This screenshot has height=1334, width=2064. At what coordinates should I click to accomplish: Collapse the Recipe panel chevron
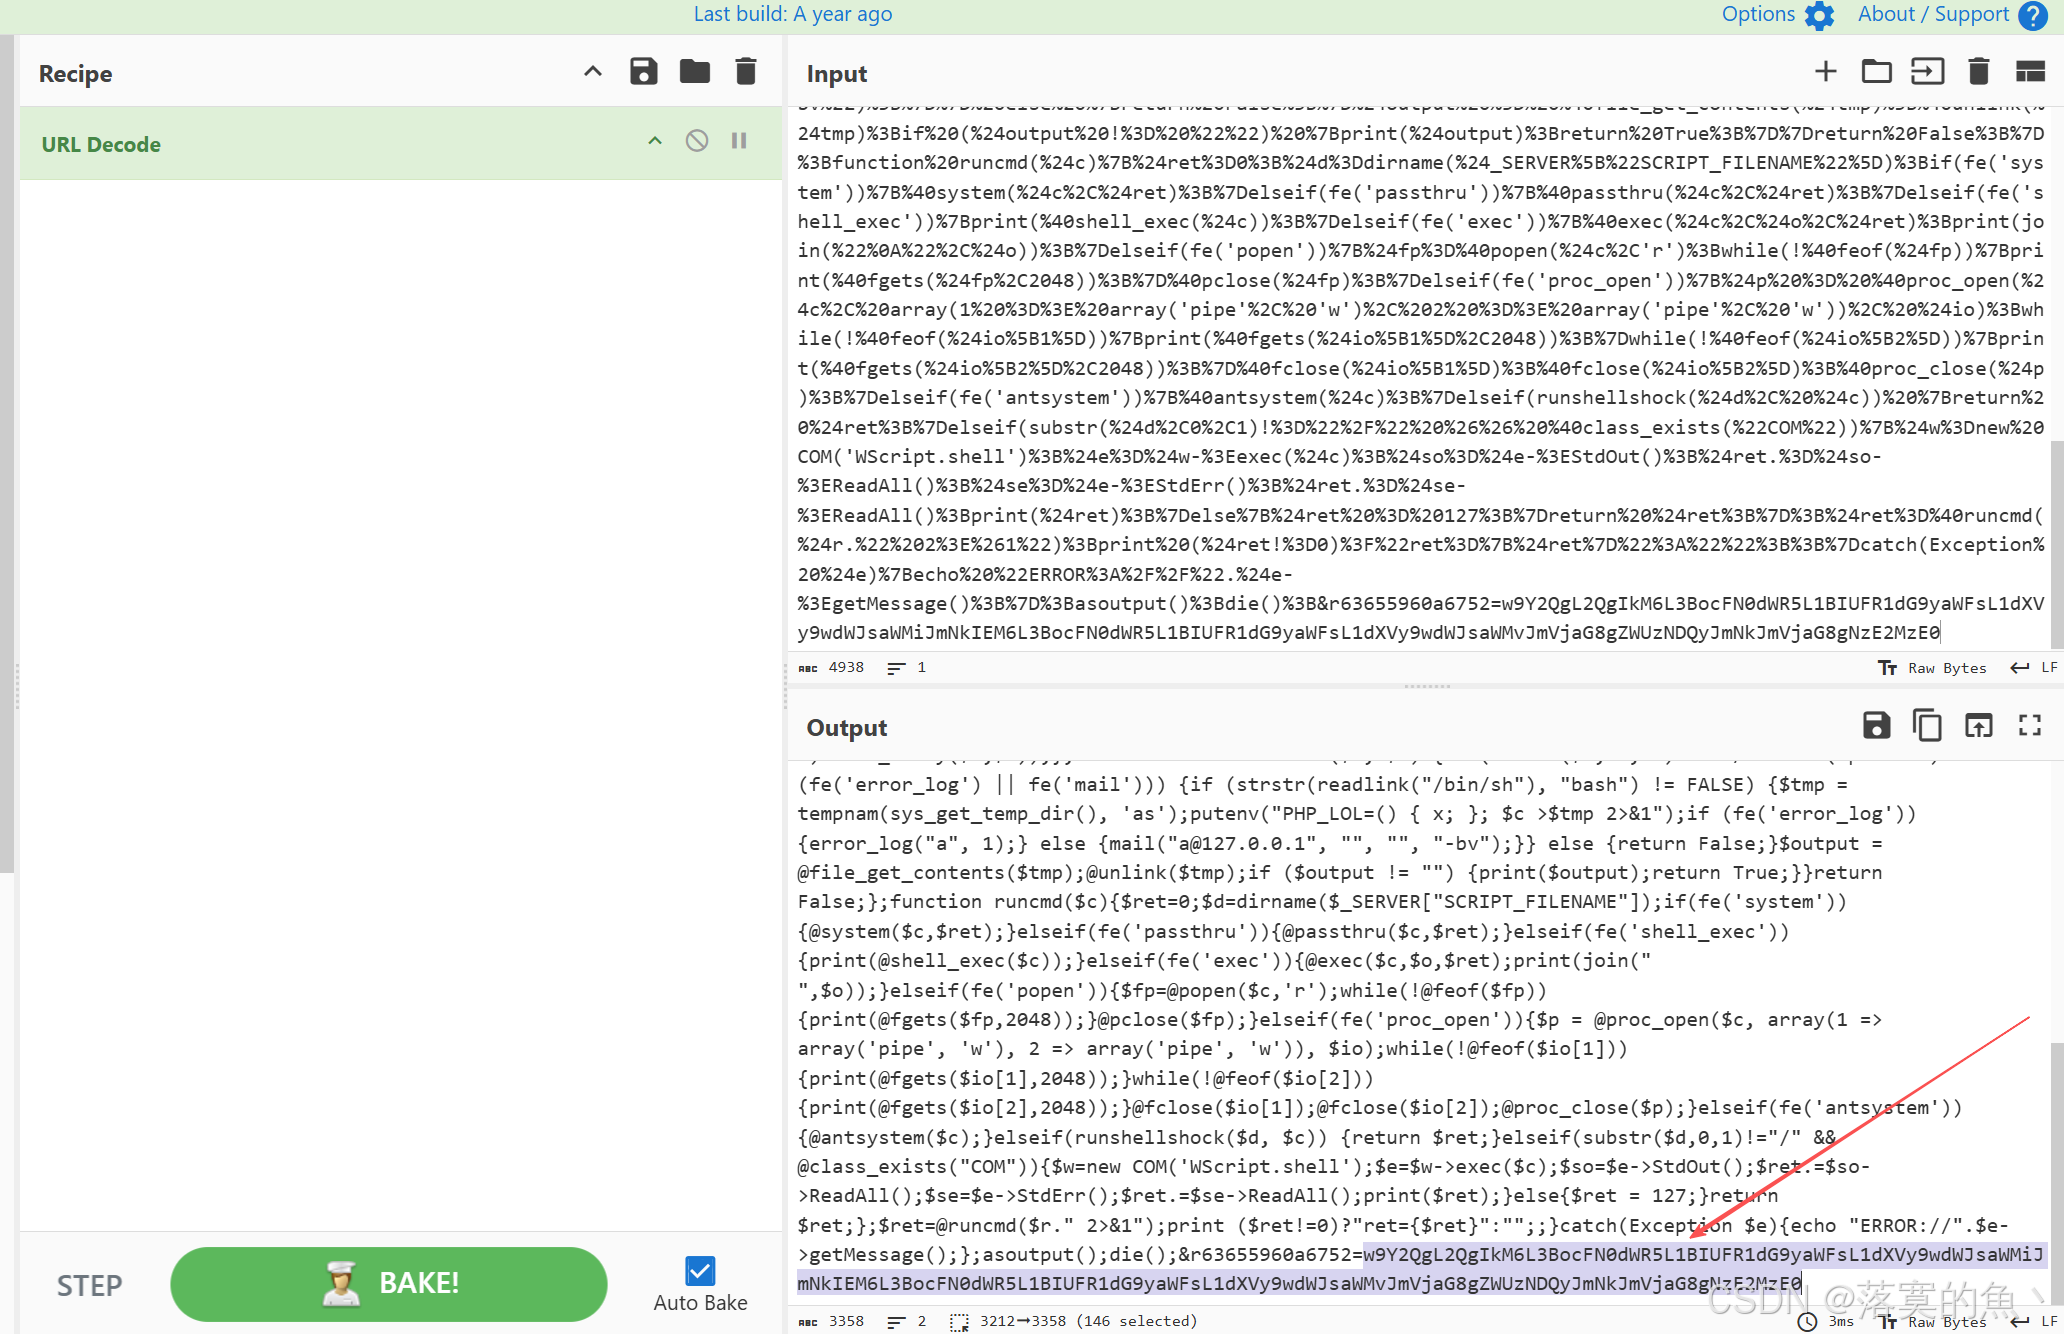click(593, 72)
